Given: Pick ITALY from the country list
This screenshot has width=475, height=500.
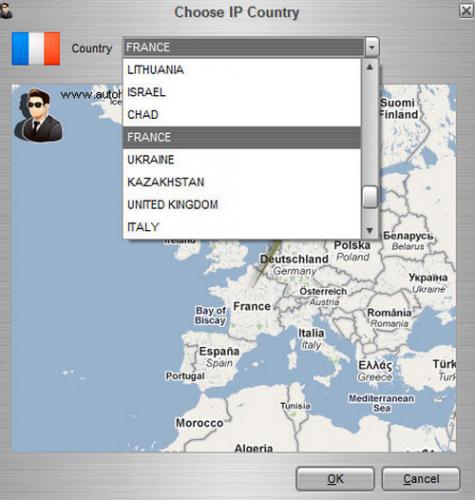Looking at the screenshot, I should [x=242, y=227].
